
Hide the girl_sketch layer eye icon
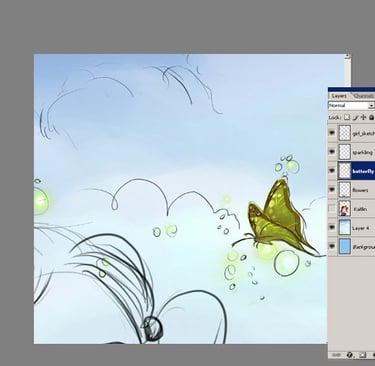pos(332,133)
